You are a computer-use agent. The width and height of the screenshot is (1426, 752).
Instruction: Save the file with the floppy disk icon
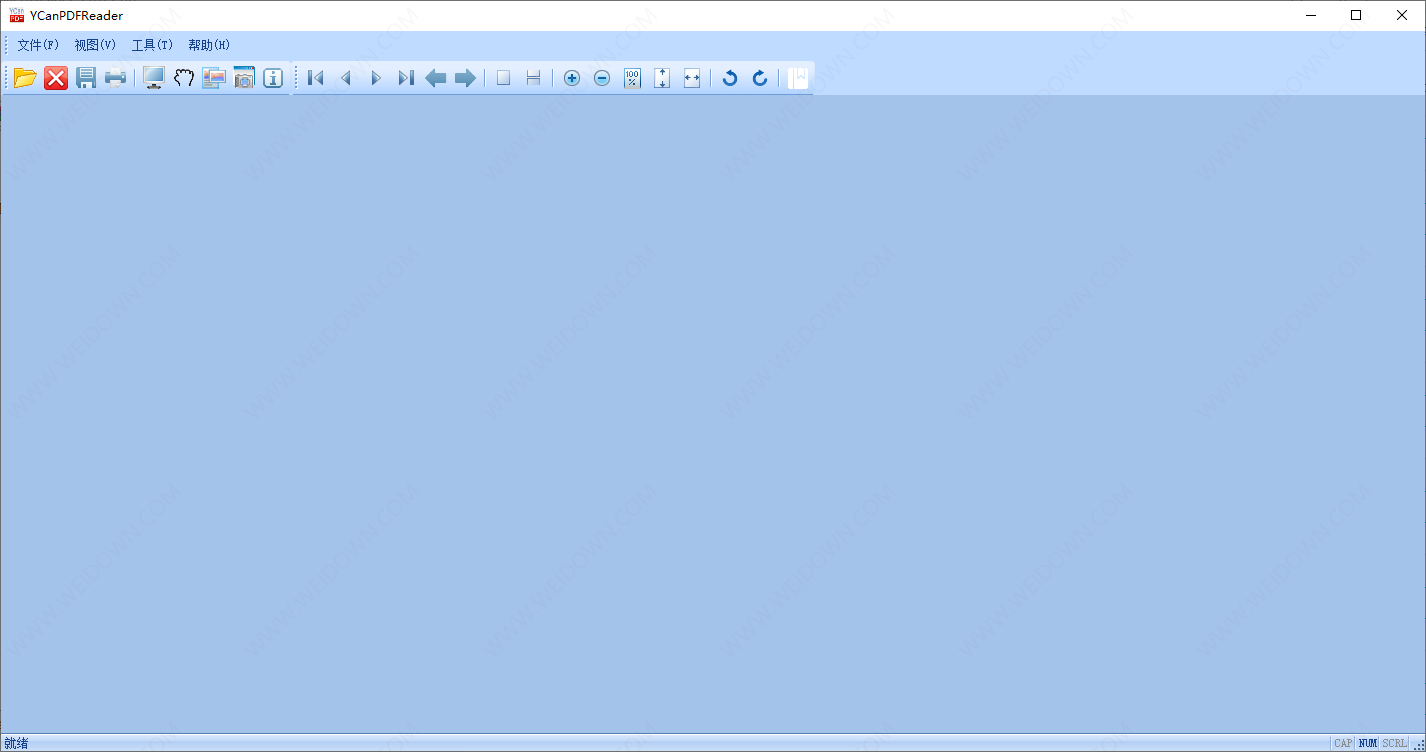point(86,78)
